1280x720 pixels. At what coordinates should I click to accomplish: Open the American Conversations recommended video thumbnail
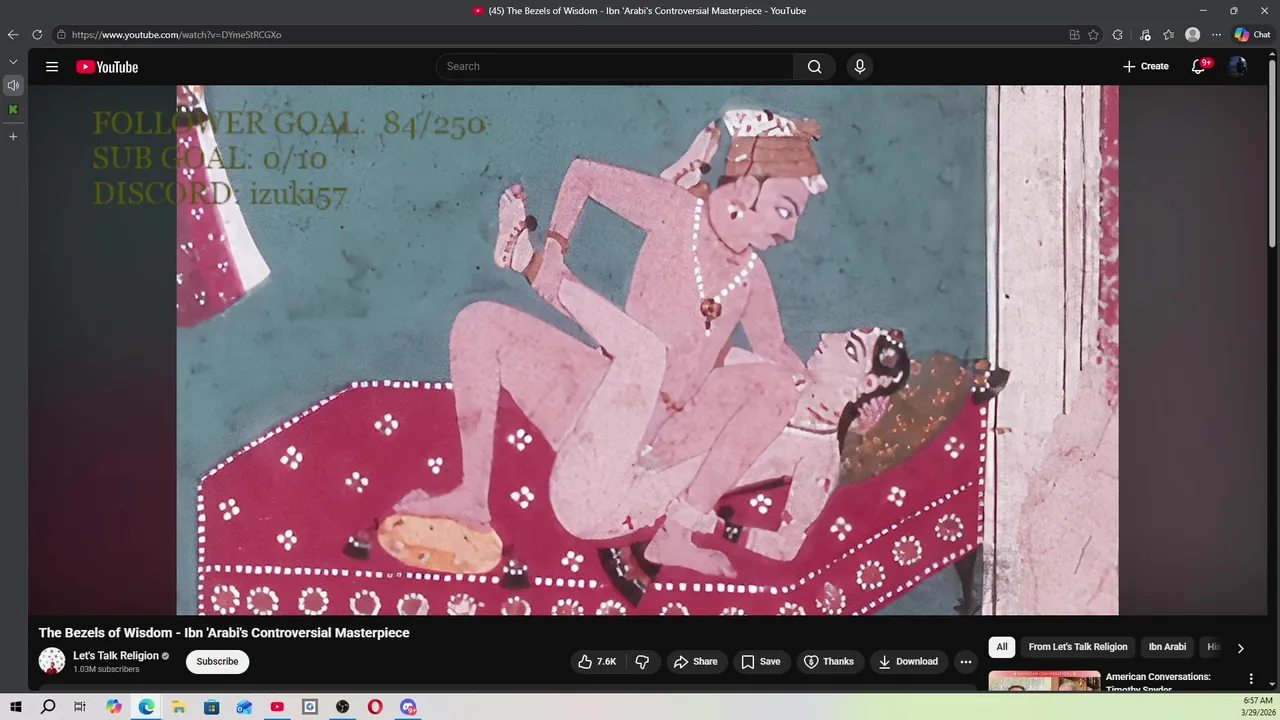coord(1044,681)
